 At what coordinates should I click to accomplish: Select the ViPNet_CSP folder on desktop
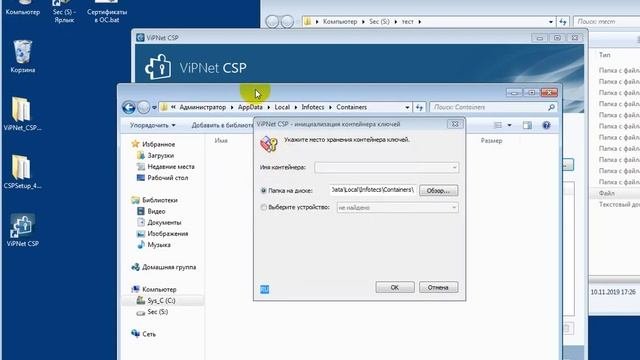tap(22, 114)
